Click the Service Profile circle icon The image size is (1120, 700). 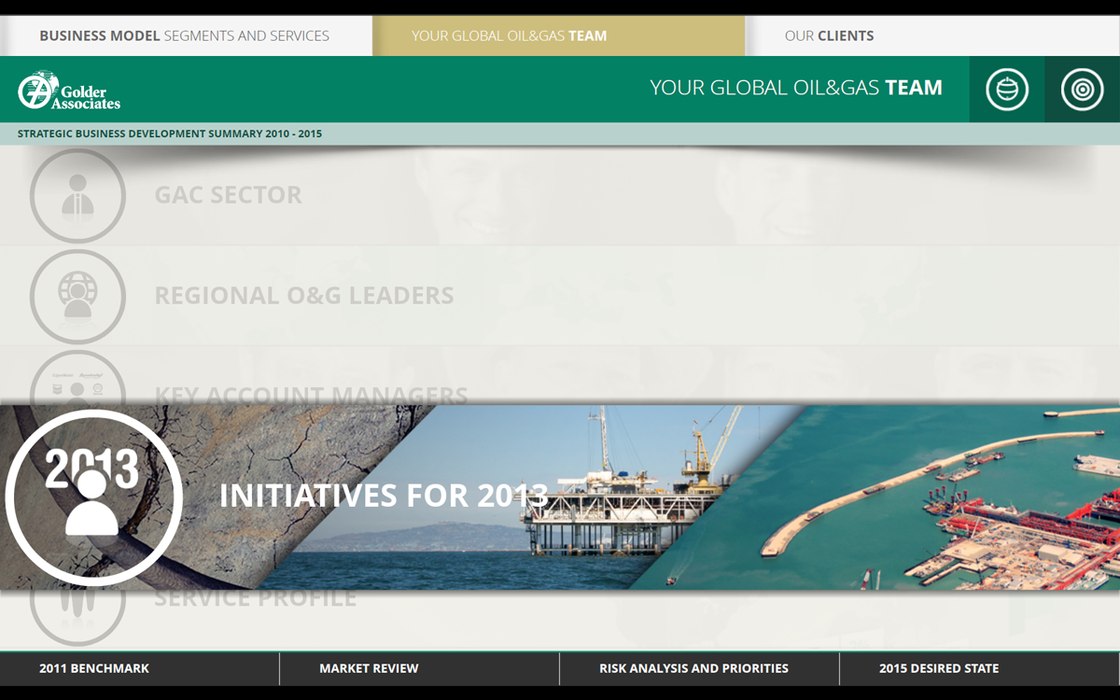78,610
